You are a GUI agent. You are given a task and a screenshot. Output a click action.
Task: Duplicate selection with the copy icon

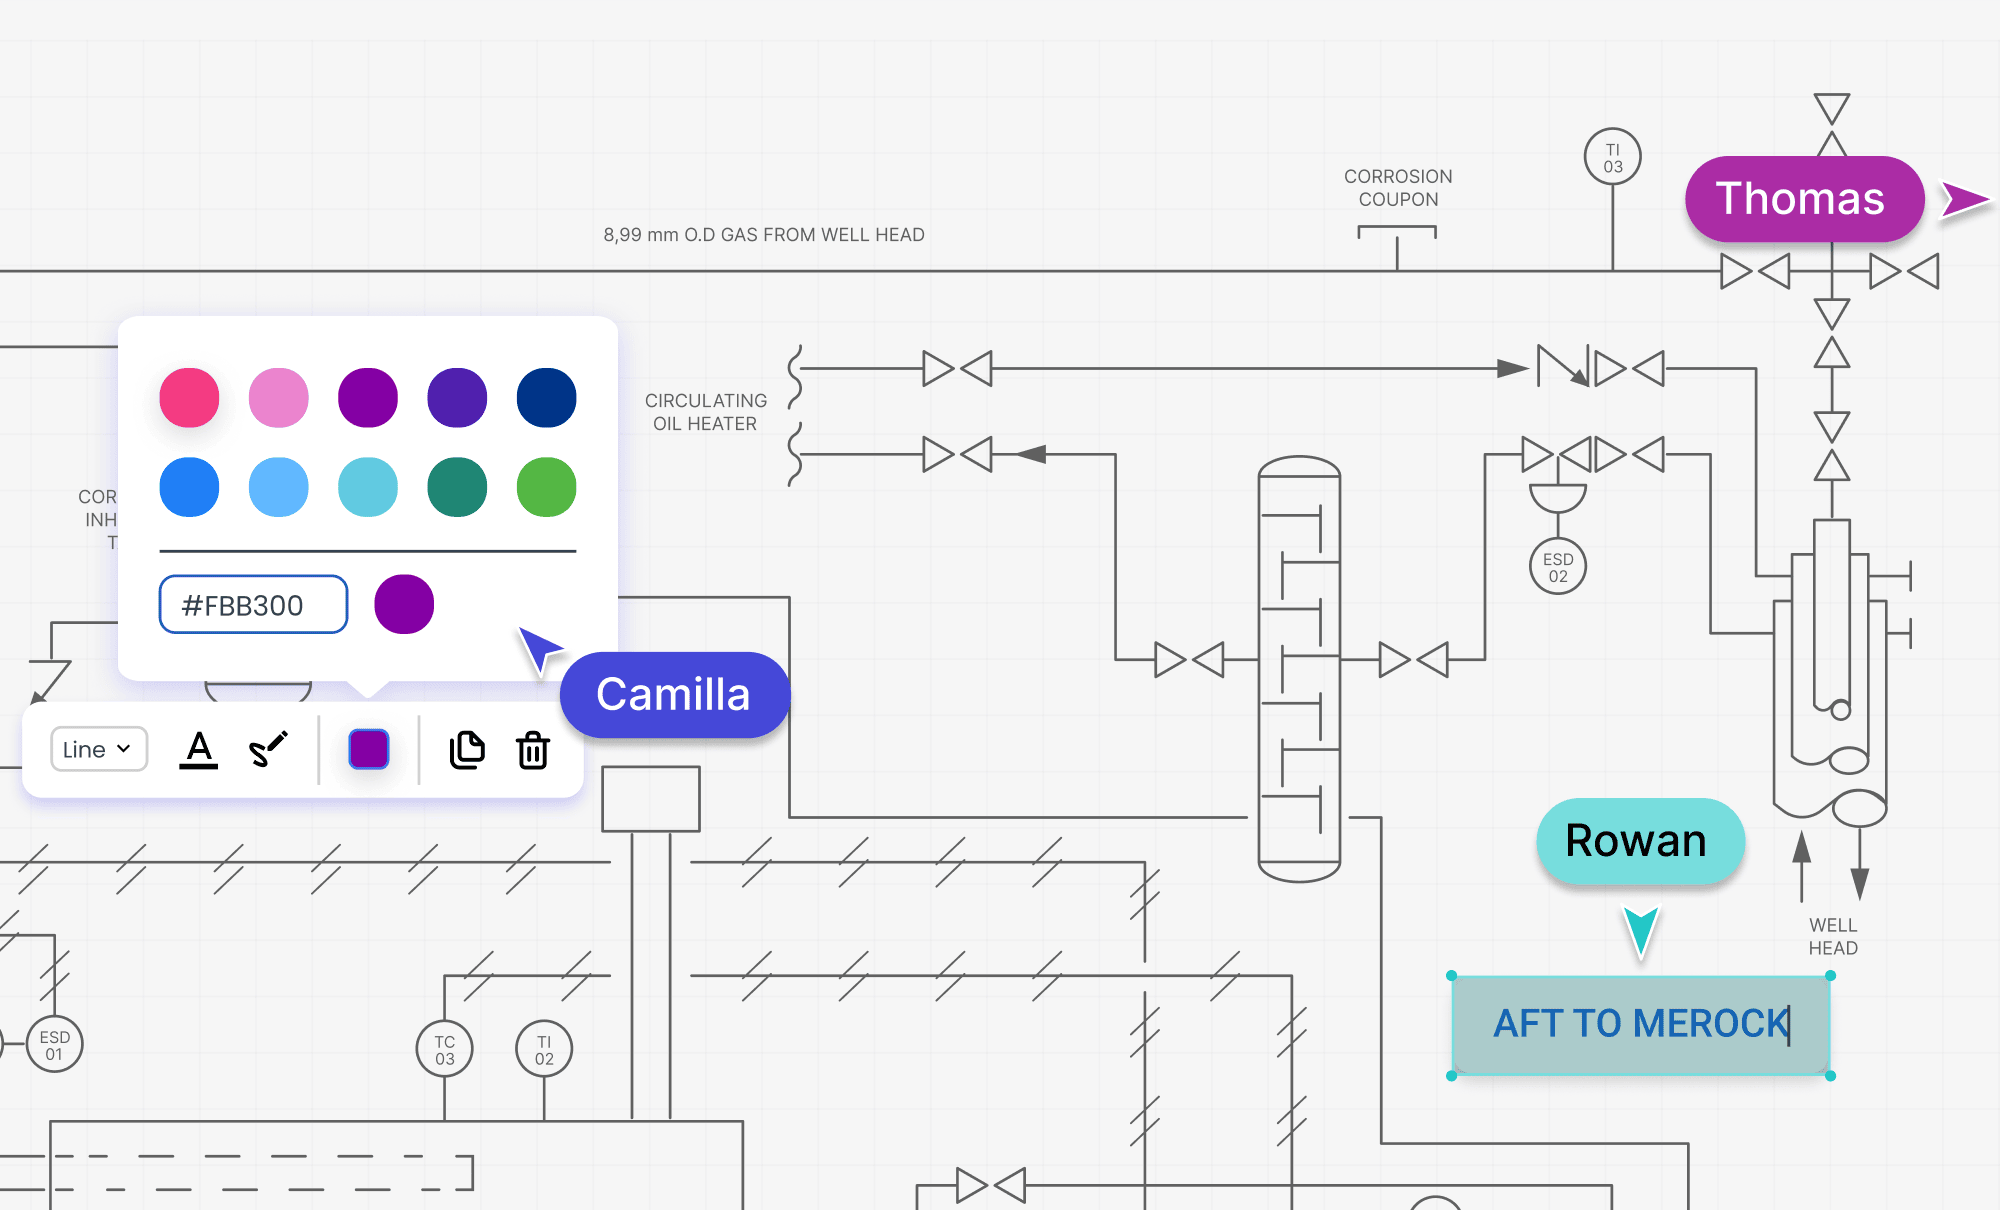point(466,749)
